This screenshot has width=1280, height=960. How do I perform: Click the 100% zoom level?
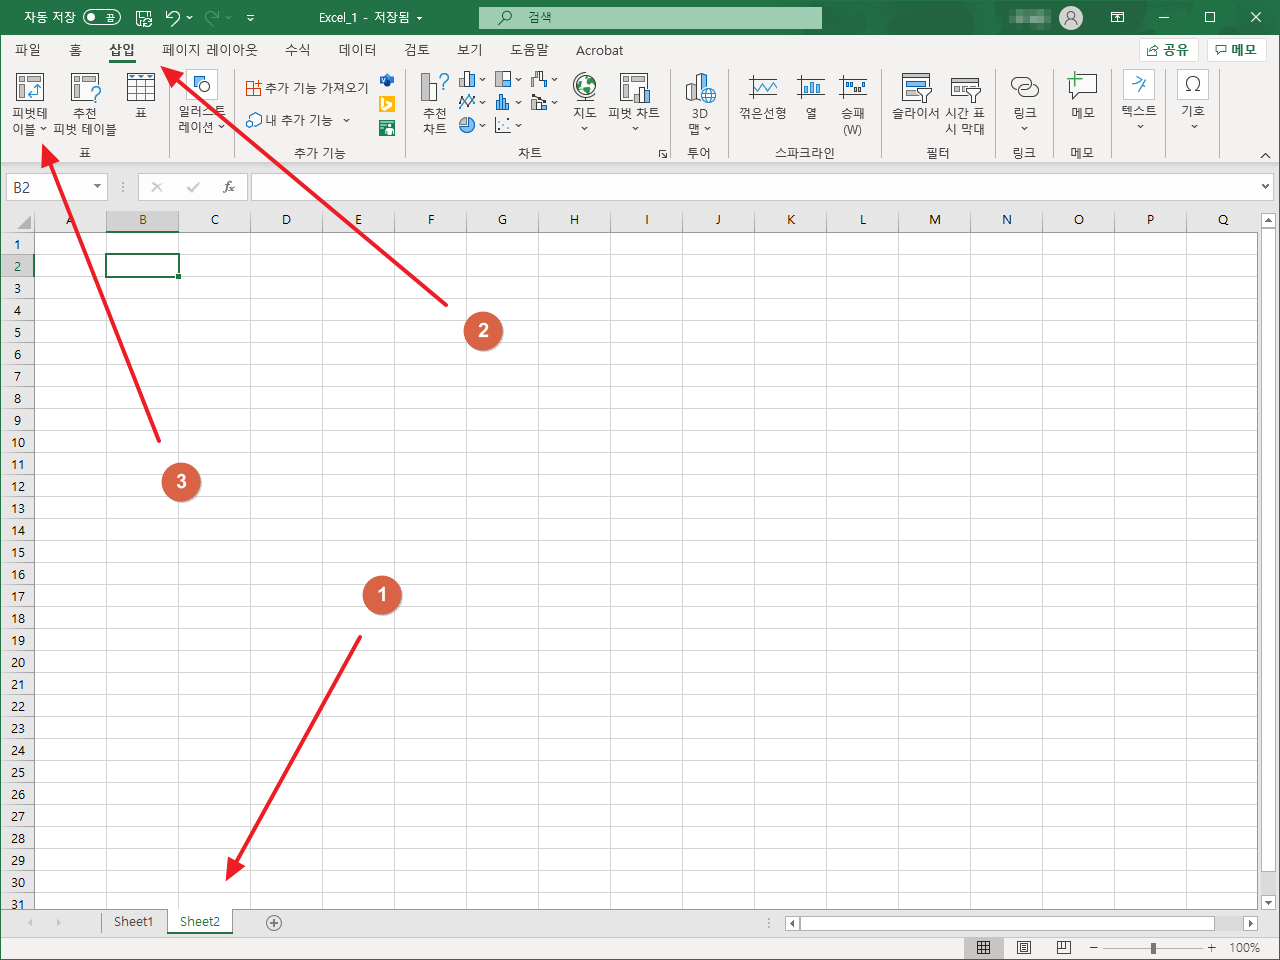[1244, 948]
